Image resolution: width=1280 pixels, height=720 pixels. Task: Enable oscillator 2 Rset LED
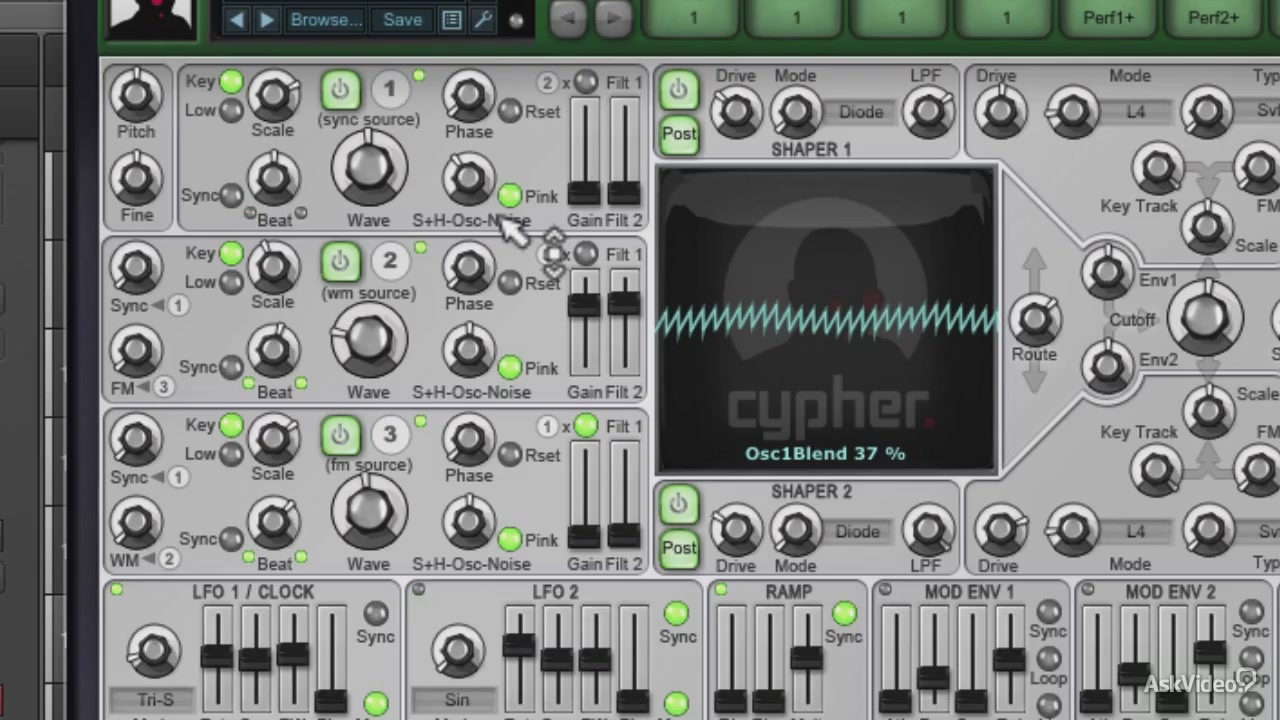click(x=510, y=283)
